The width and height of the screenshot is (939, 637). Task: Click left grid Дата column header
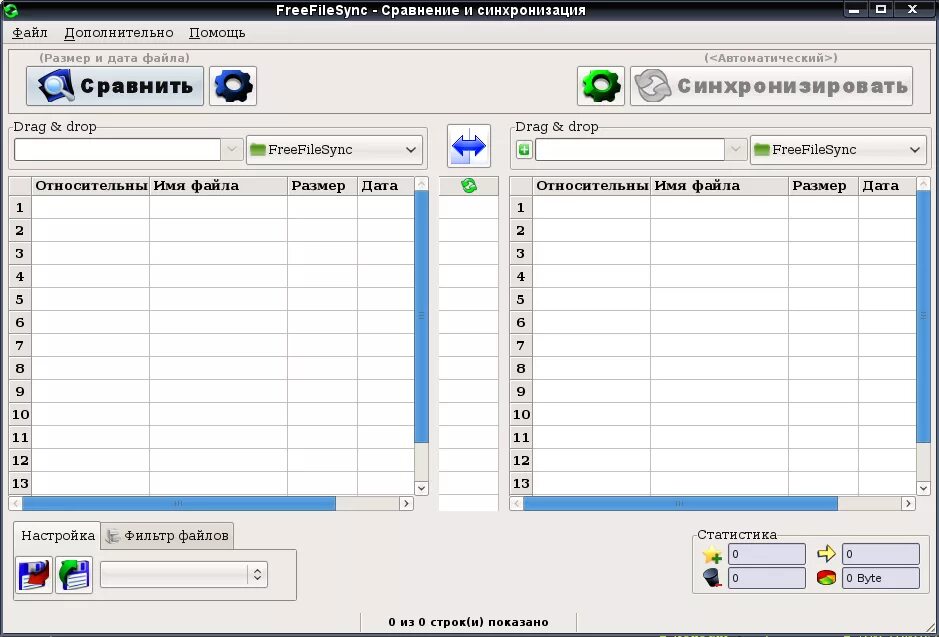386,186
